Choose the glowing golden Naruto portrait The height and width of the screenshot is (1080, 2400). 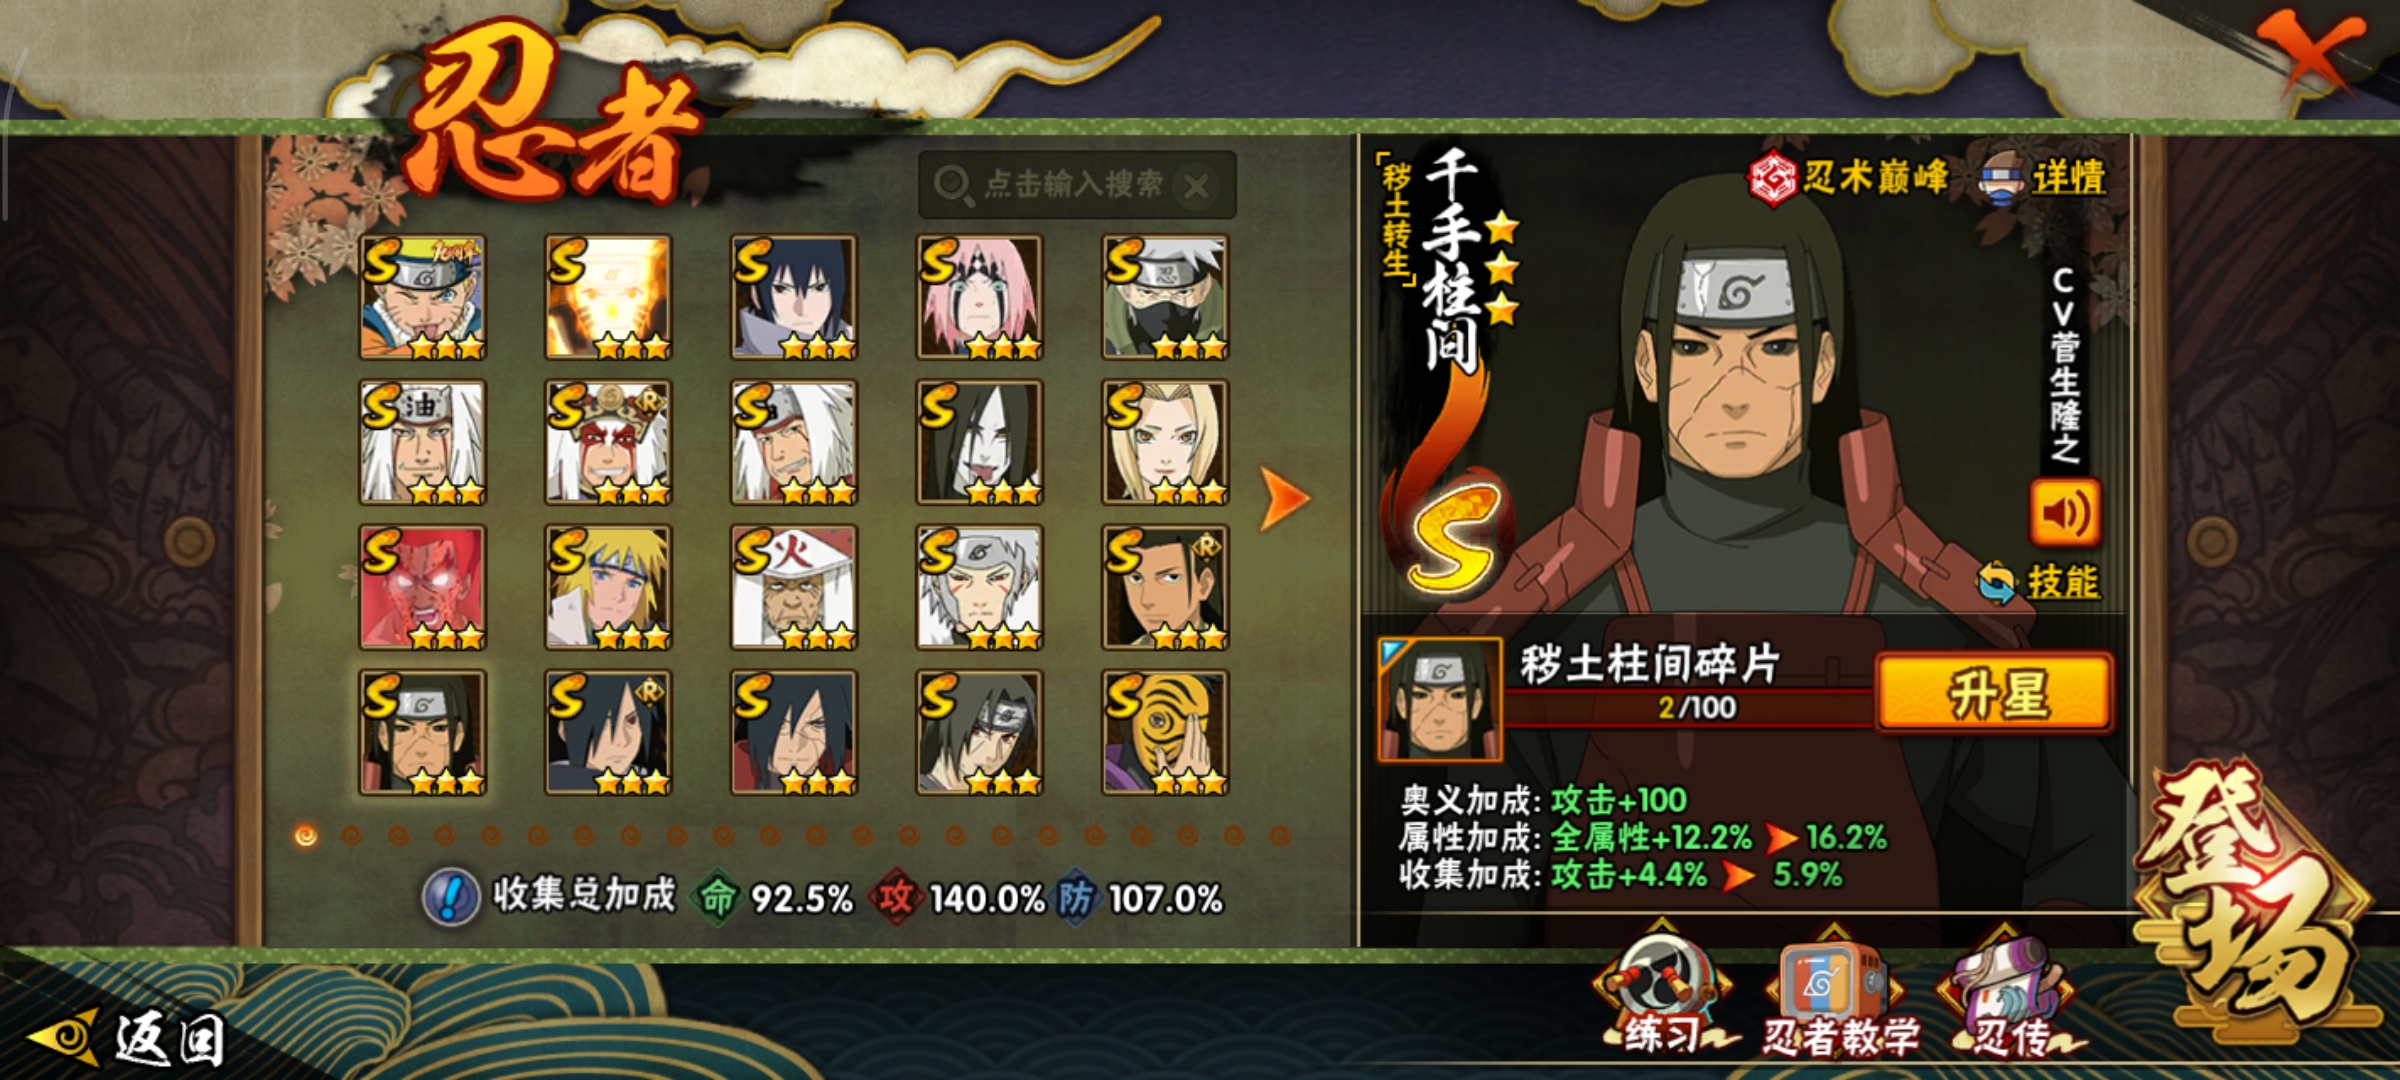tap(607, 297)
